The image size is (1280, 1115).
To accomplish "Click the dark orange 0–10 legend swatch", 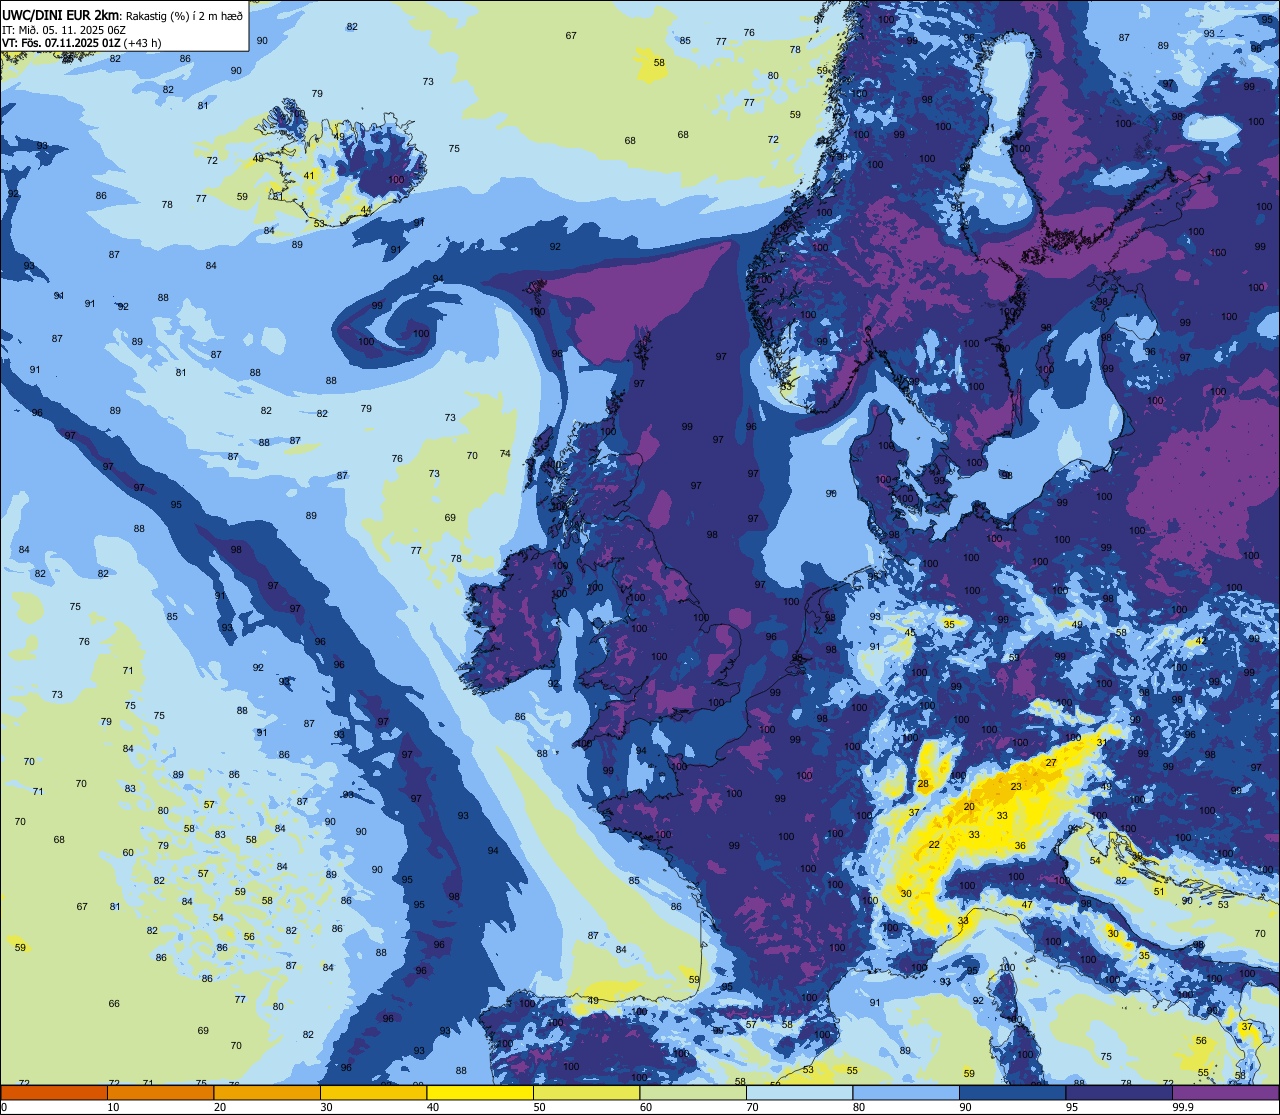I will [54, 1093].
